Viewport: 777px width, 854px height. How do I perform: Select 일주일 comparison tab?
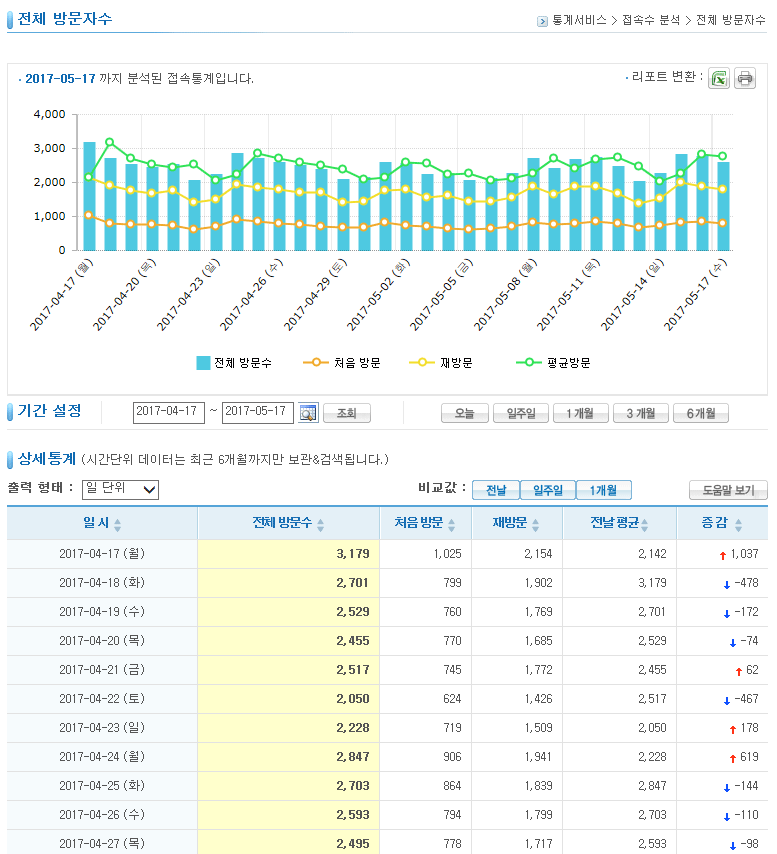pos(547,490)
